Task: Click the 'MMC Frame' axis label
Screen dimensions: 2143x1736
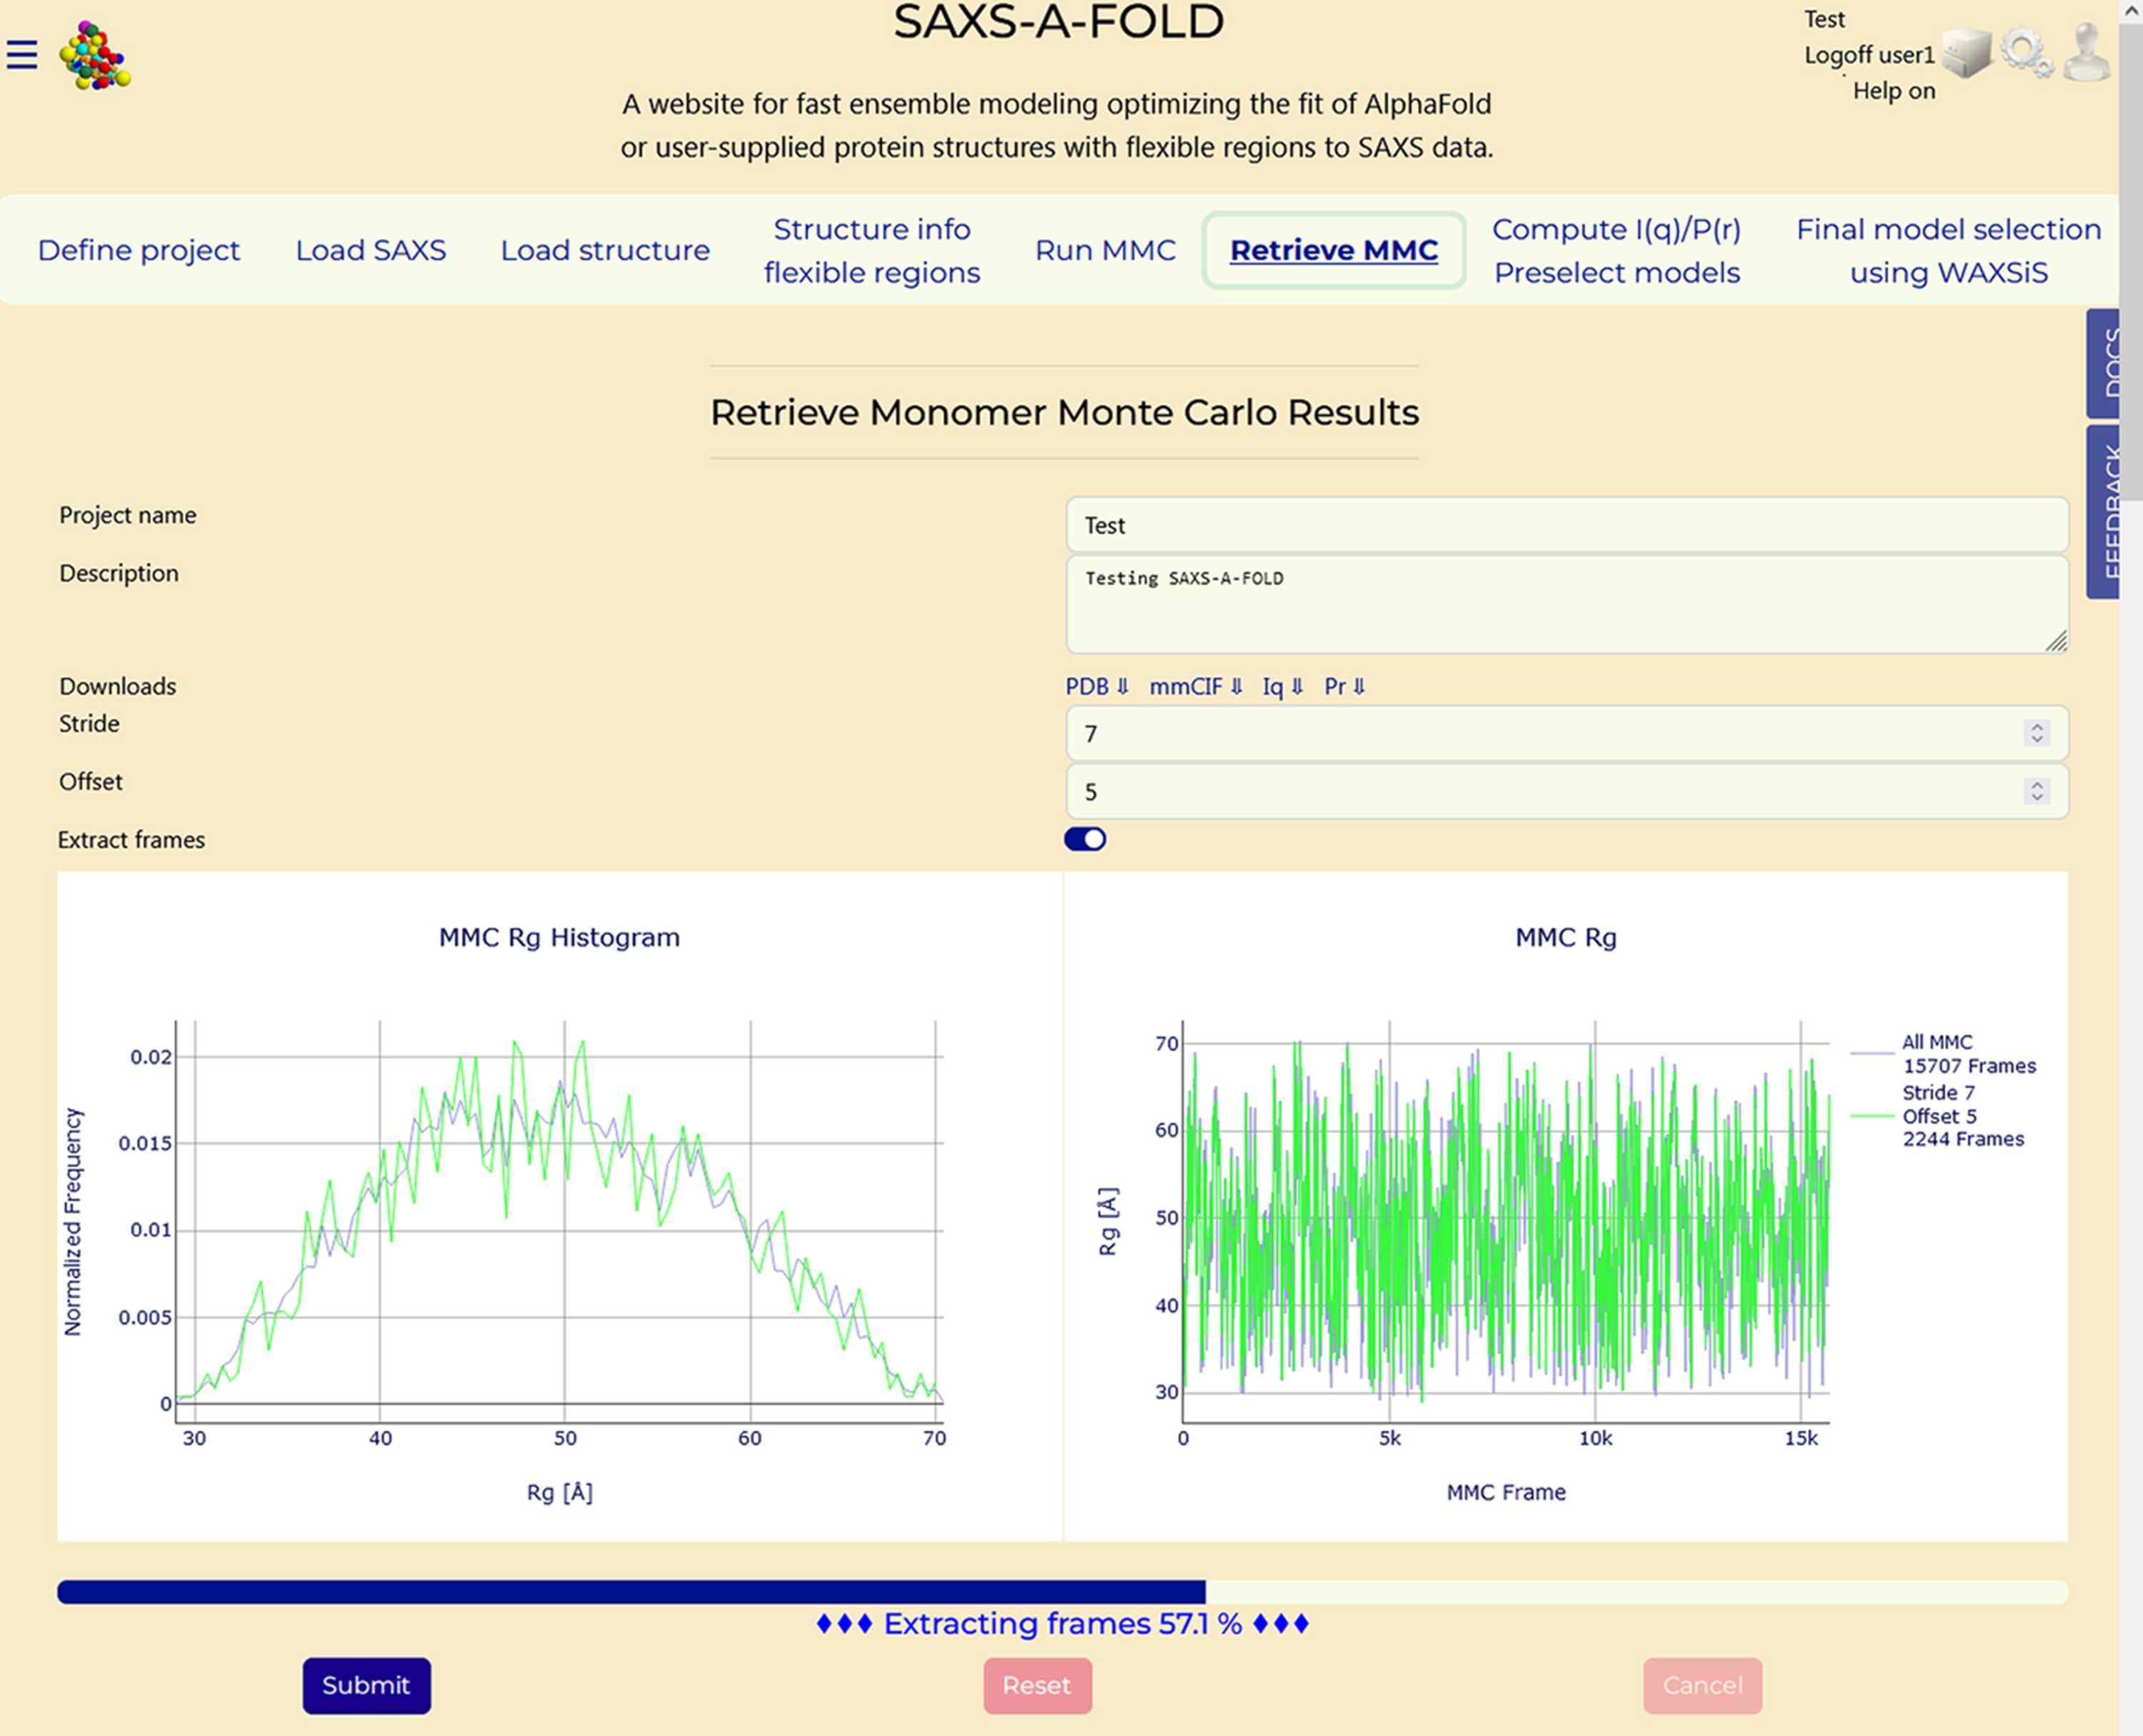Action: point(1506,1492)
